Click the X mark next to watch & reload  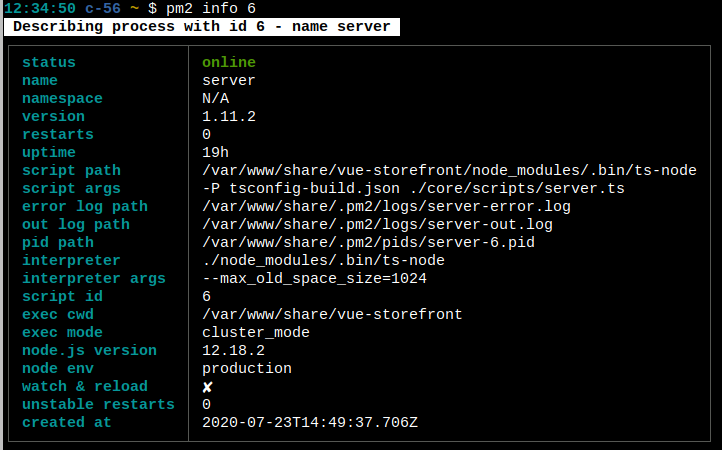208,387
